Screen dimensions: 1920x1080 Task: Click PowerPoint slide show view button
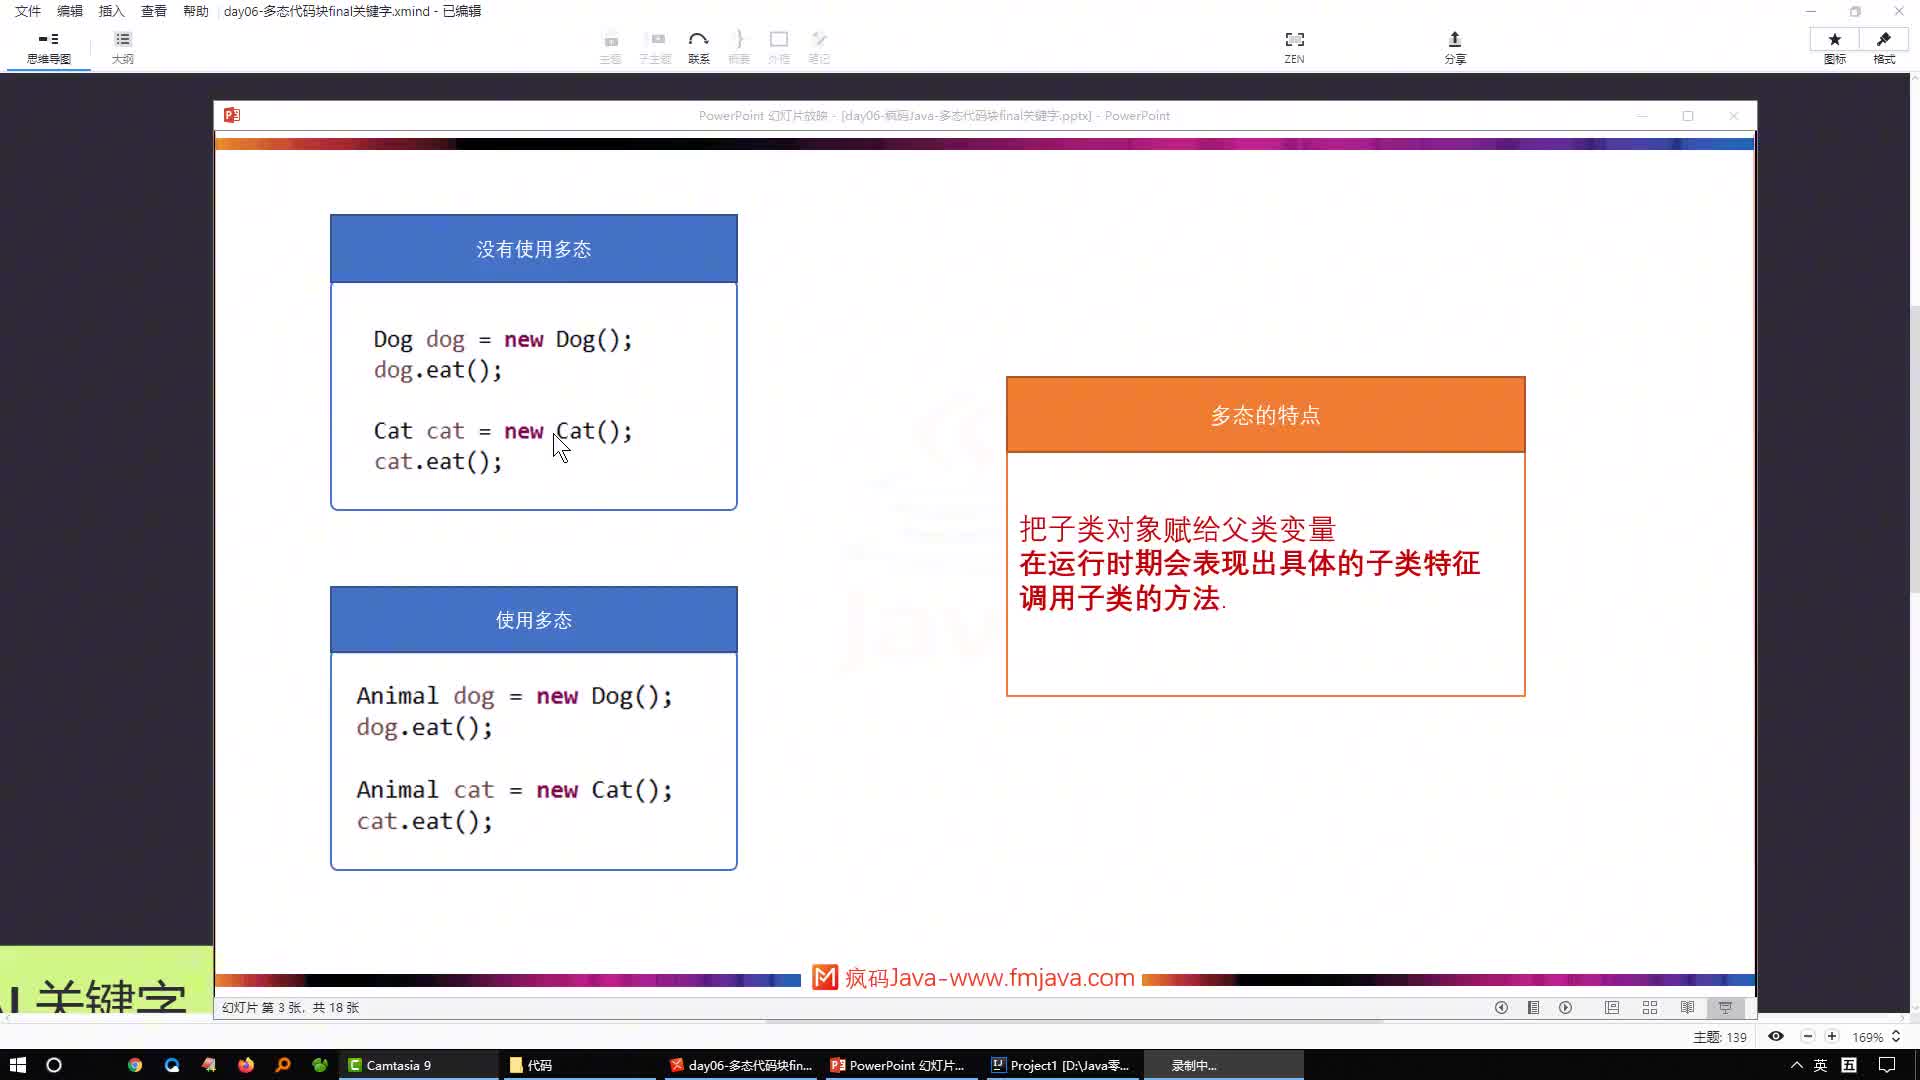click(1725, 1008)
